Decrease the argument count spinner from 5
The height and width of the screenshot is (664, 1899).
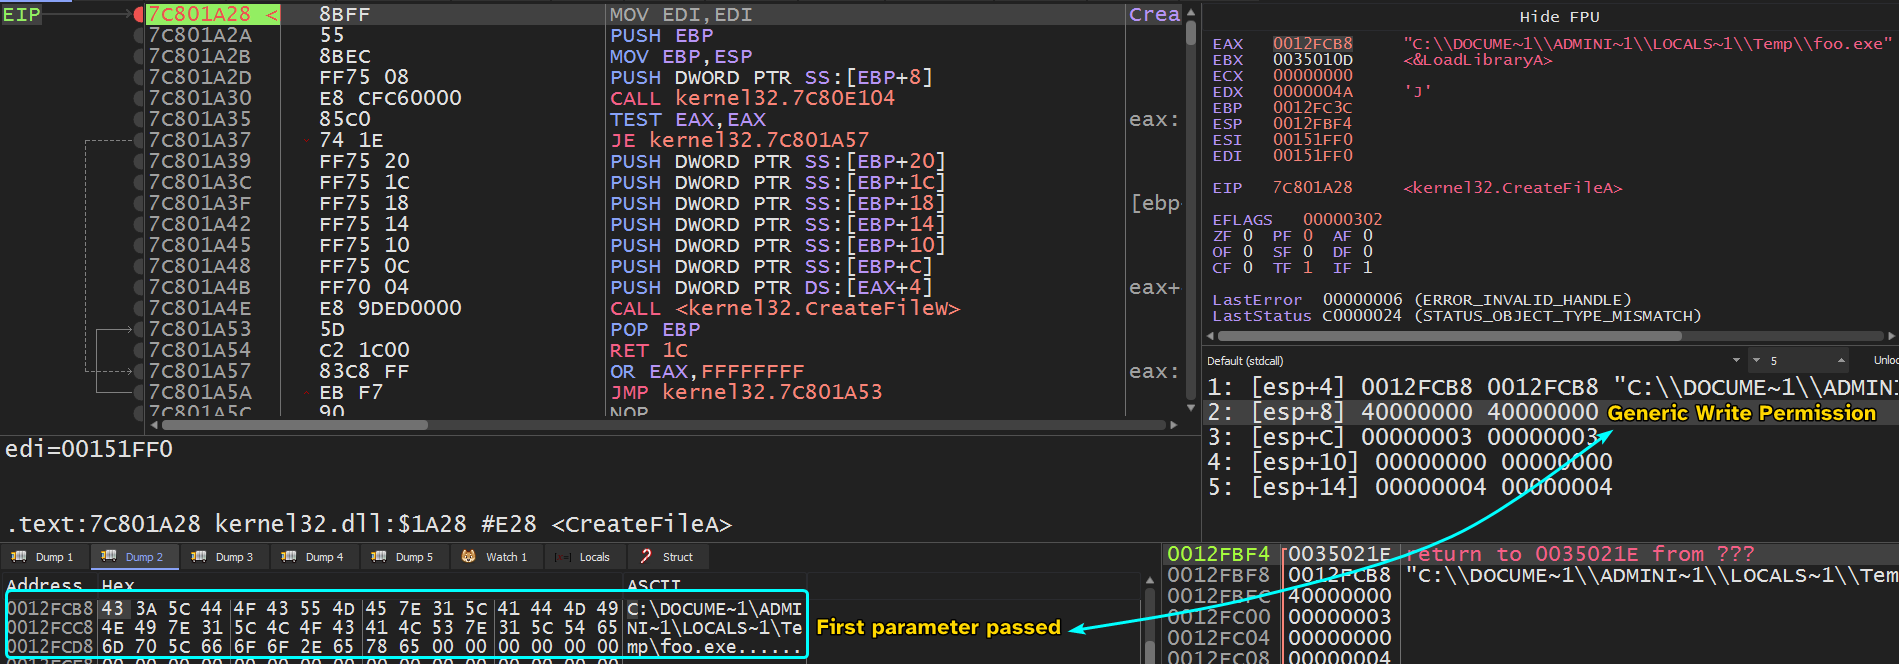1756,360
